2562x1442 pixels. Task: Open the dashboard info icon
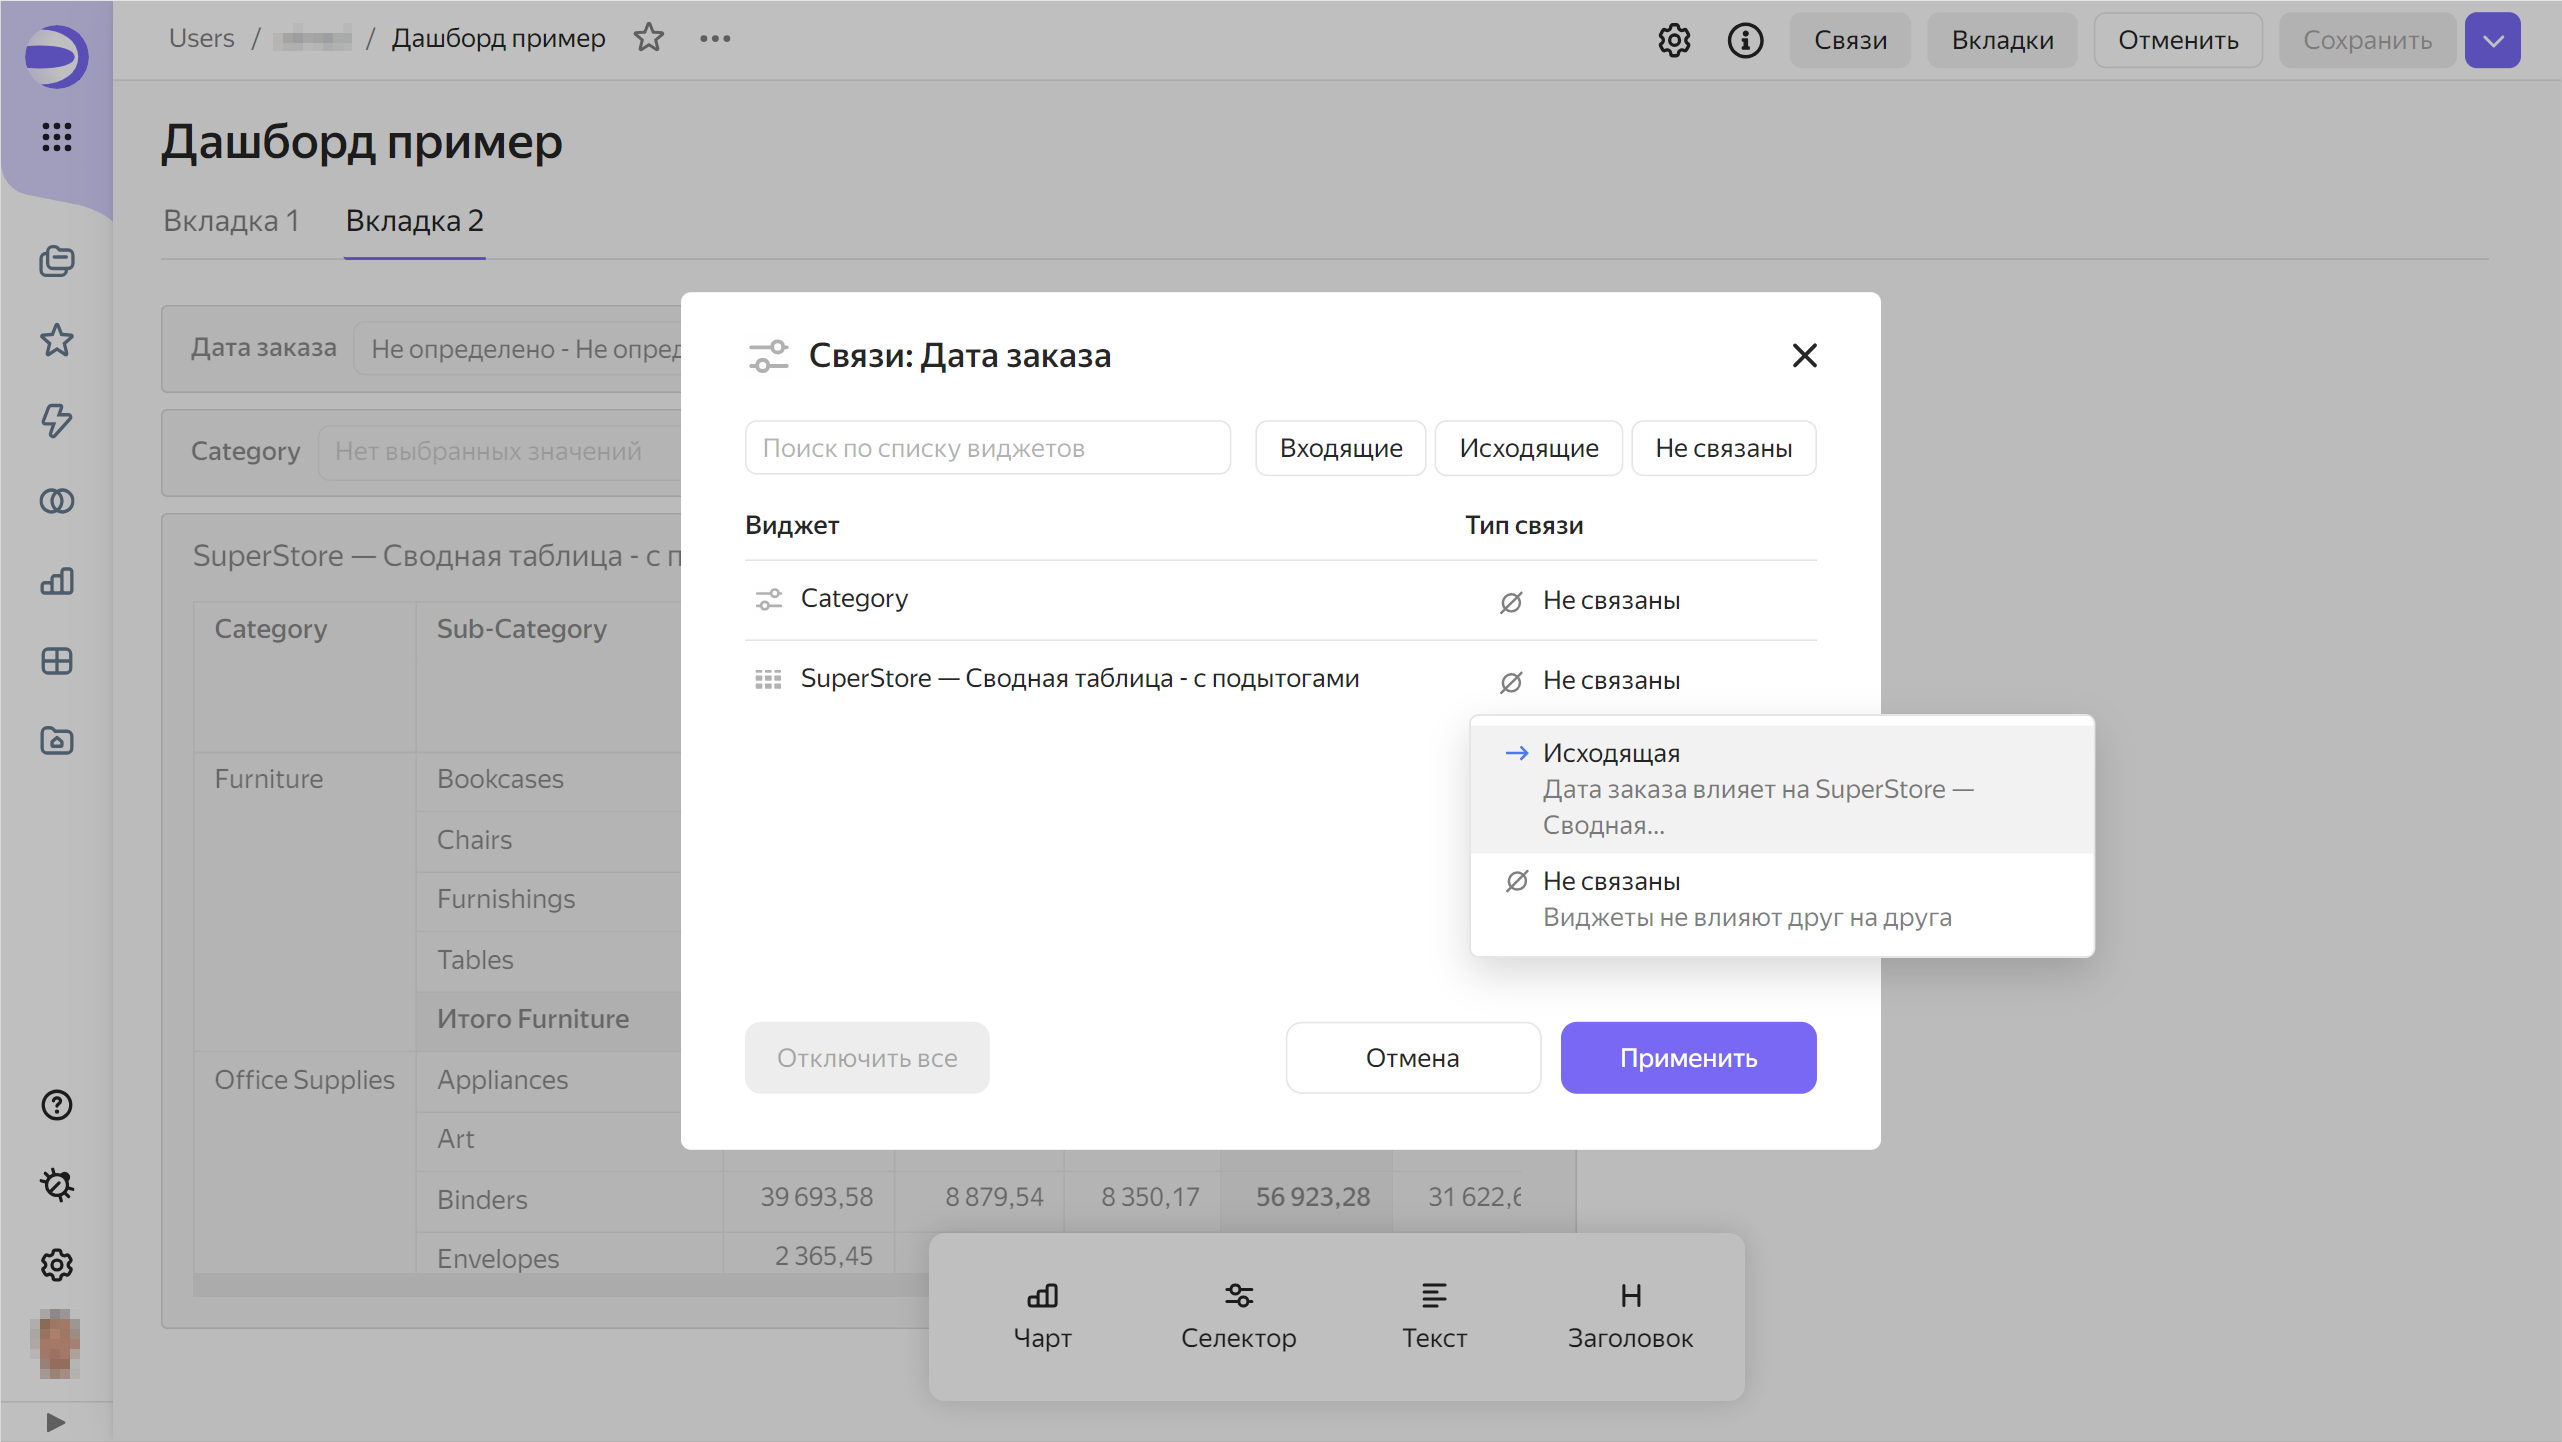(x=1745, y=40)
